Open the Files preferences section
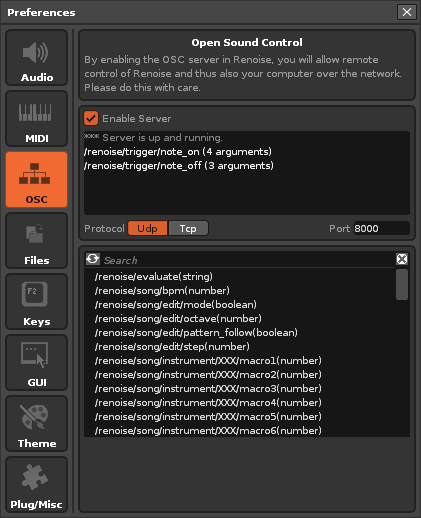Screen dimensions: 421x518 click(37, 241)
